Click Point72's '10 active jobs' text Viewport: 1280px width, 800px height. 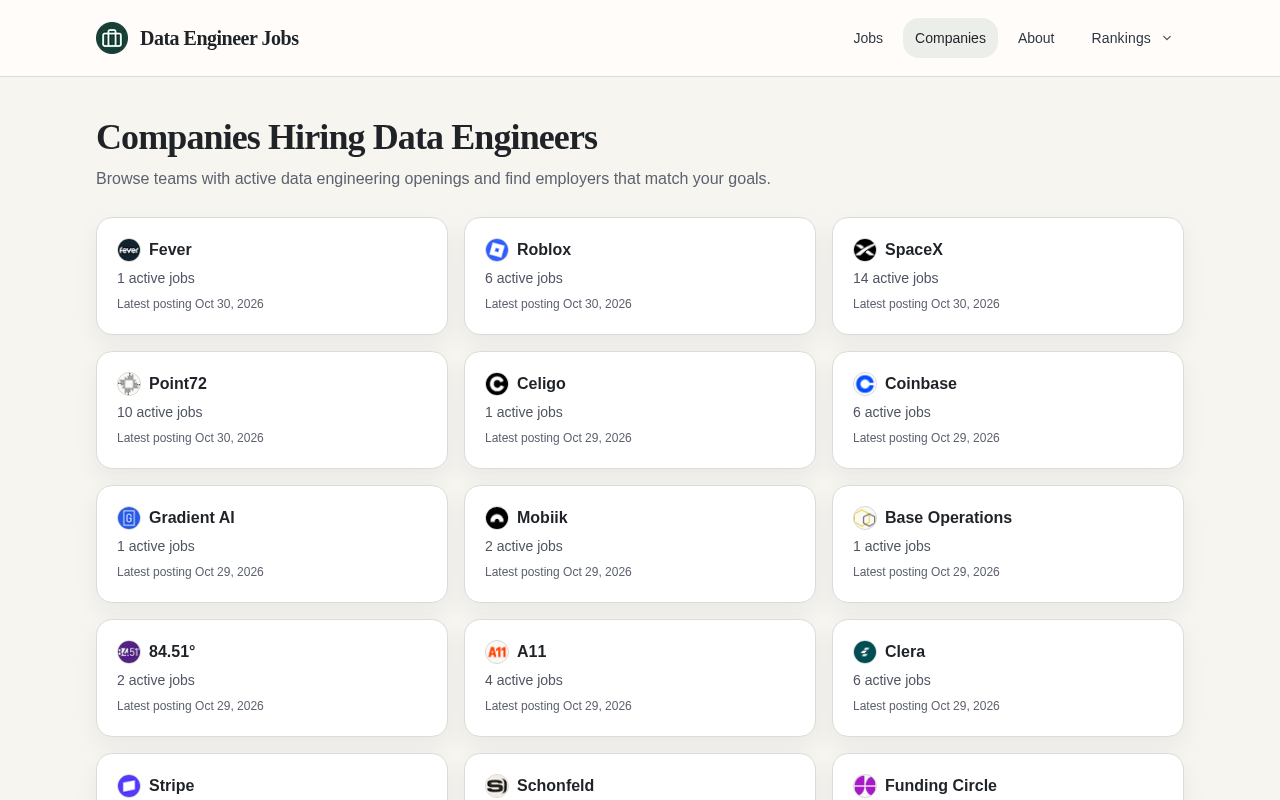click(x=160, y=412)
